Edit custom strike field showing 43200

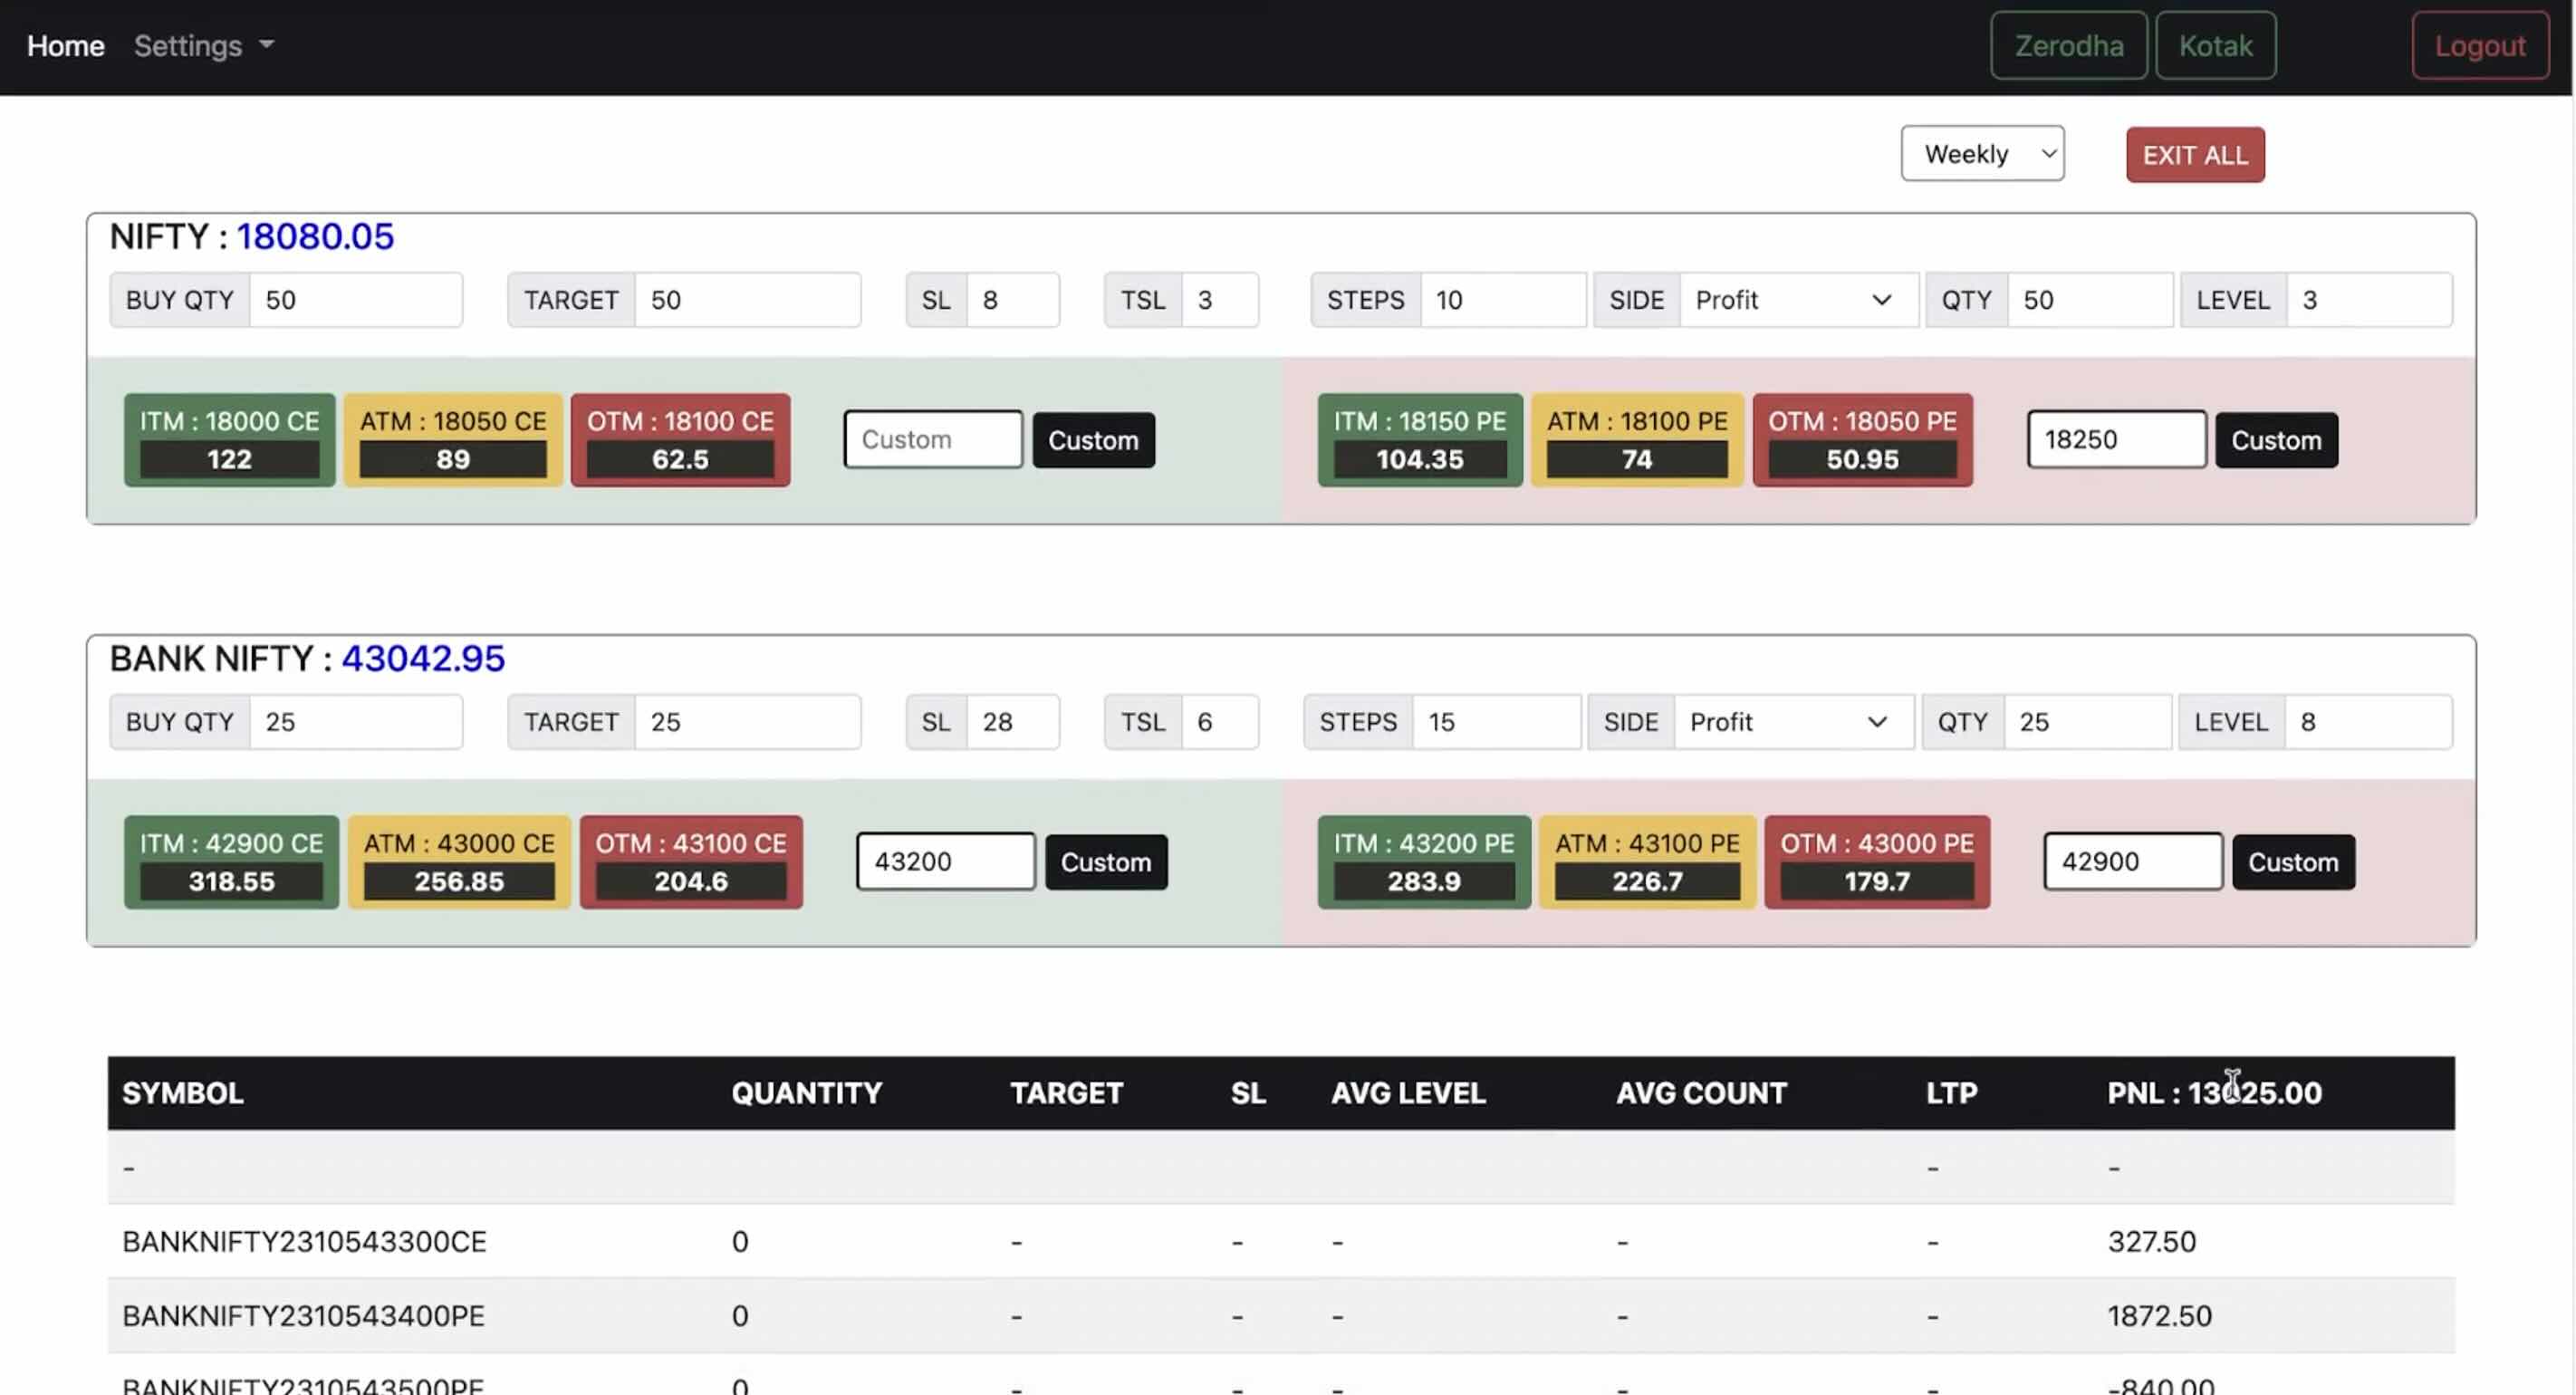pyautogui.click(x=945, y=861)
